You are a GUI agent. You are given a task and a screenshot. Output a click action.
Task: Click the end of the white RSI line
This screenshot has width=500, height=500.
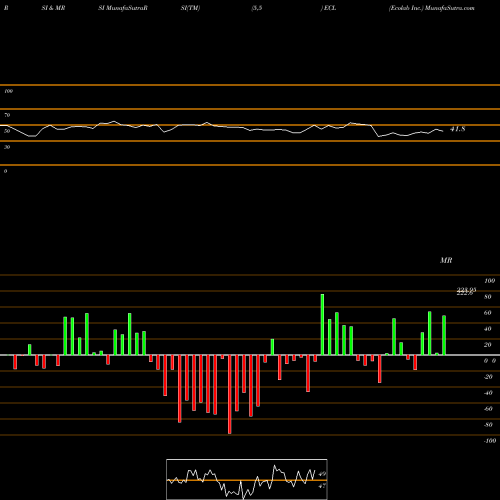pos(443,131)
